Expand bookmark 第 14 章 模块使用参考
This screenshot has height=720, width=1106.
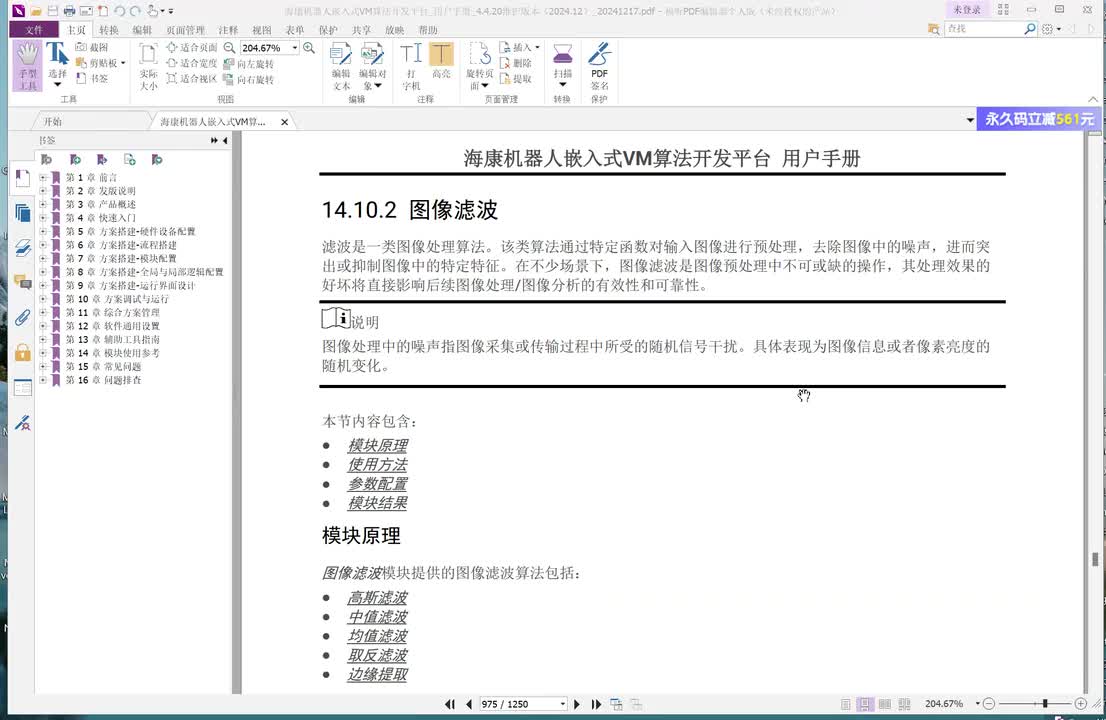43,353
